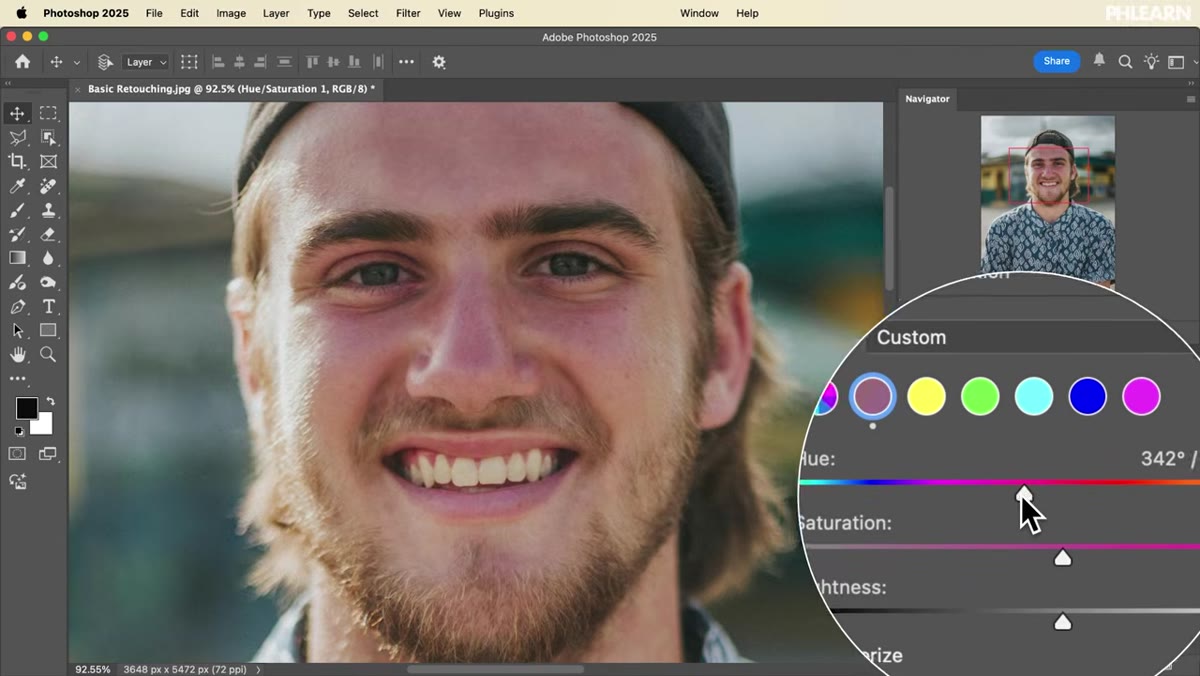The width and height of the screenshot is (1200, 676).
Task: Open the Change Screen Mode button
Action: [48, 453]
